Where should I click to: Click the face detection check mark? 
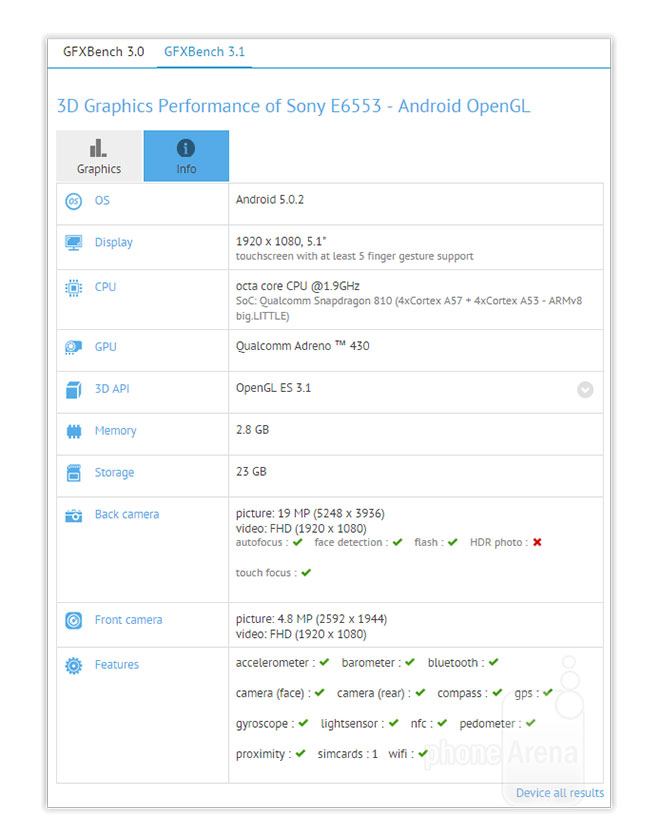point(397,542)
